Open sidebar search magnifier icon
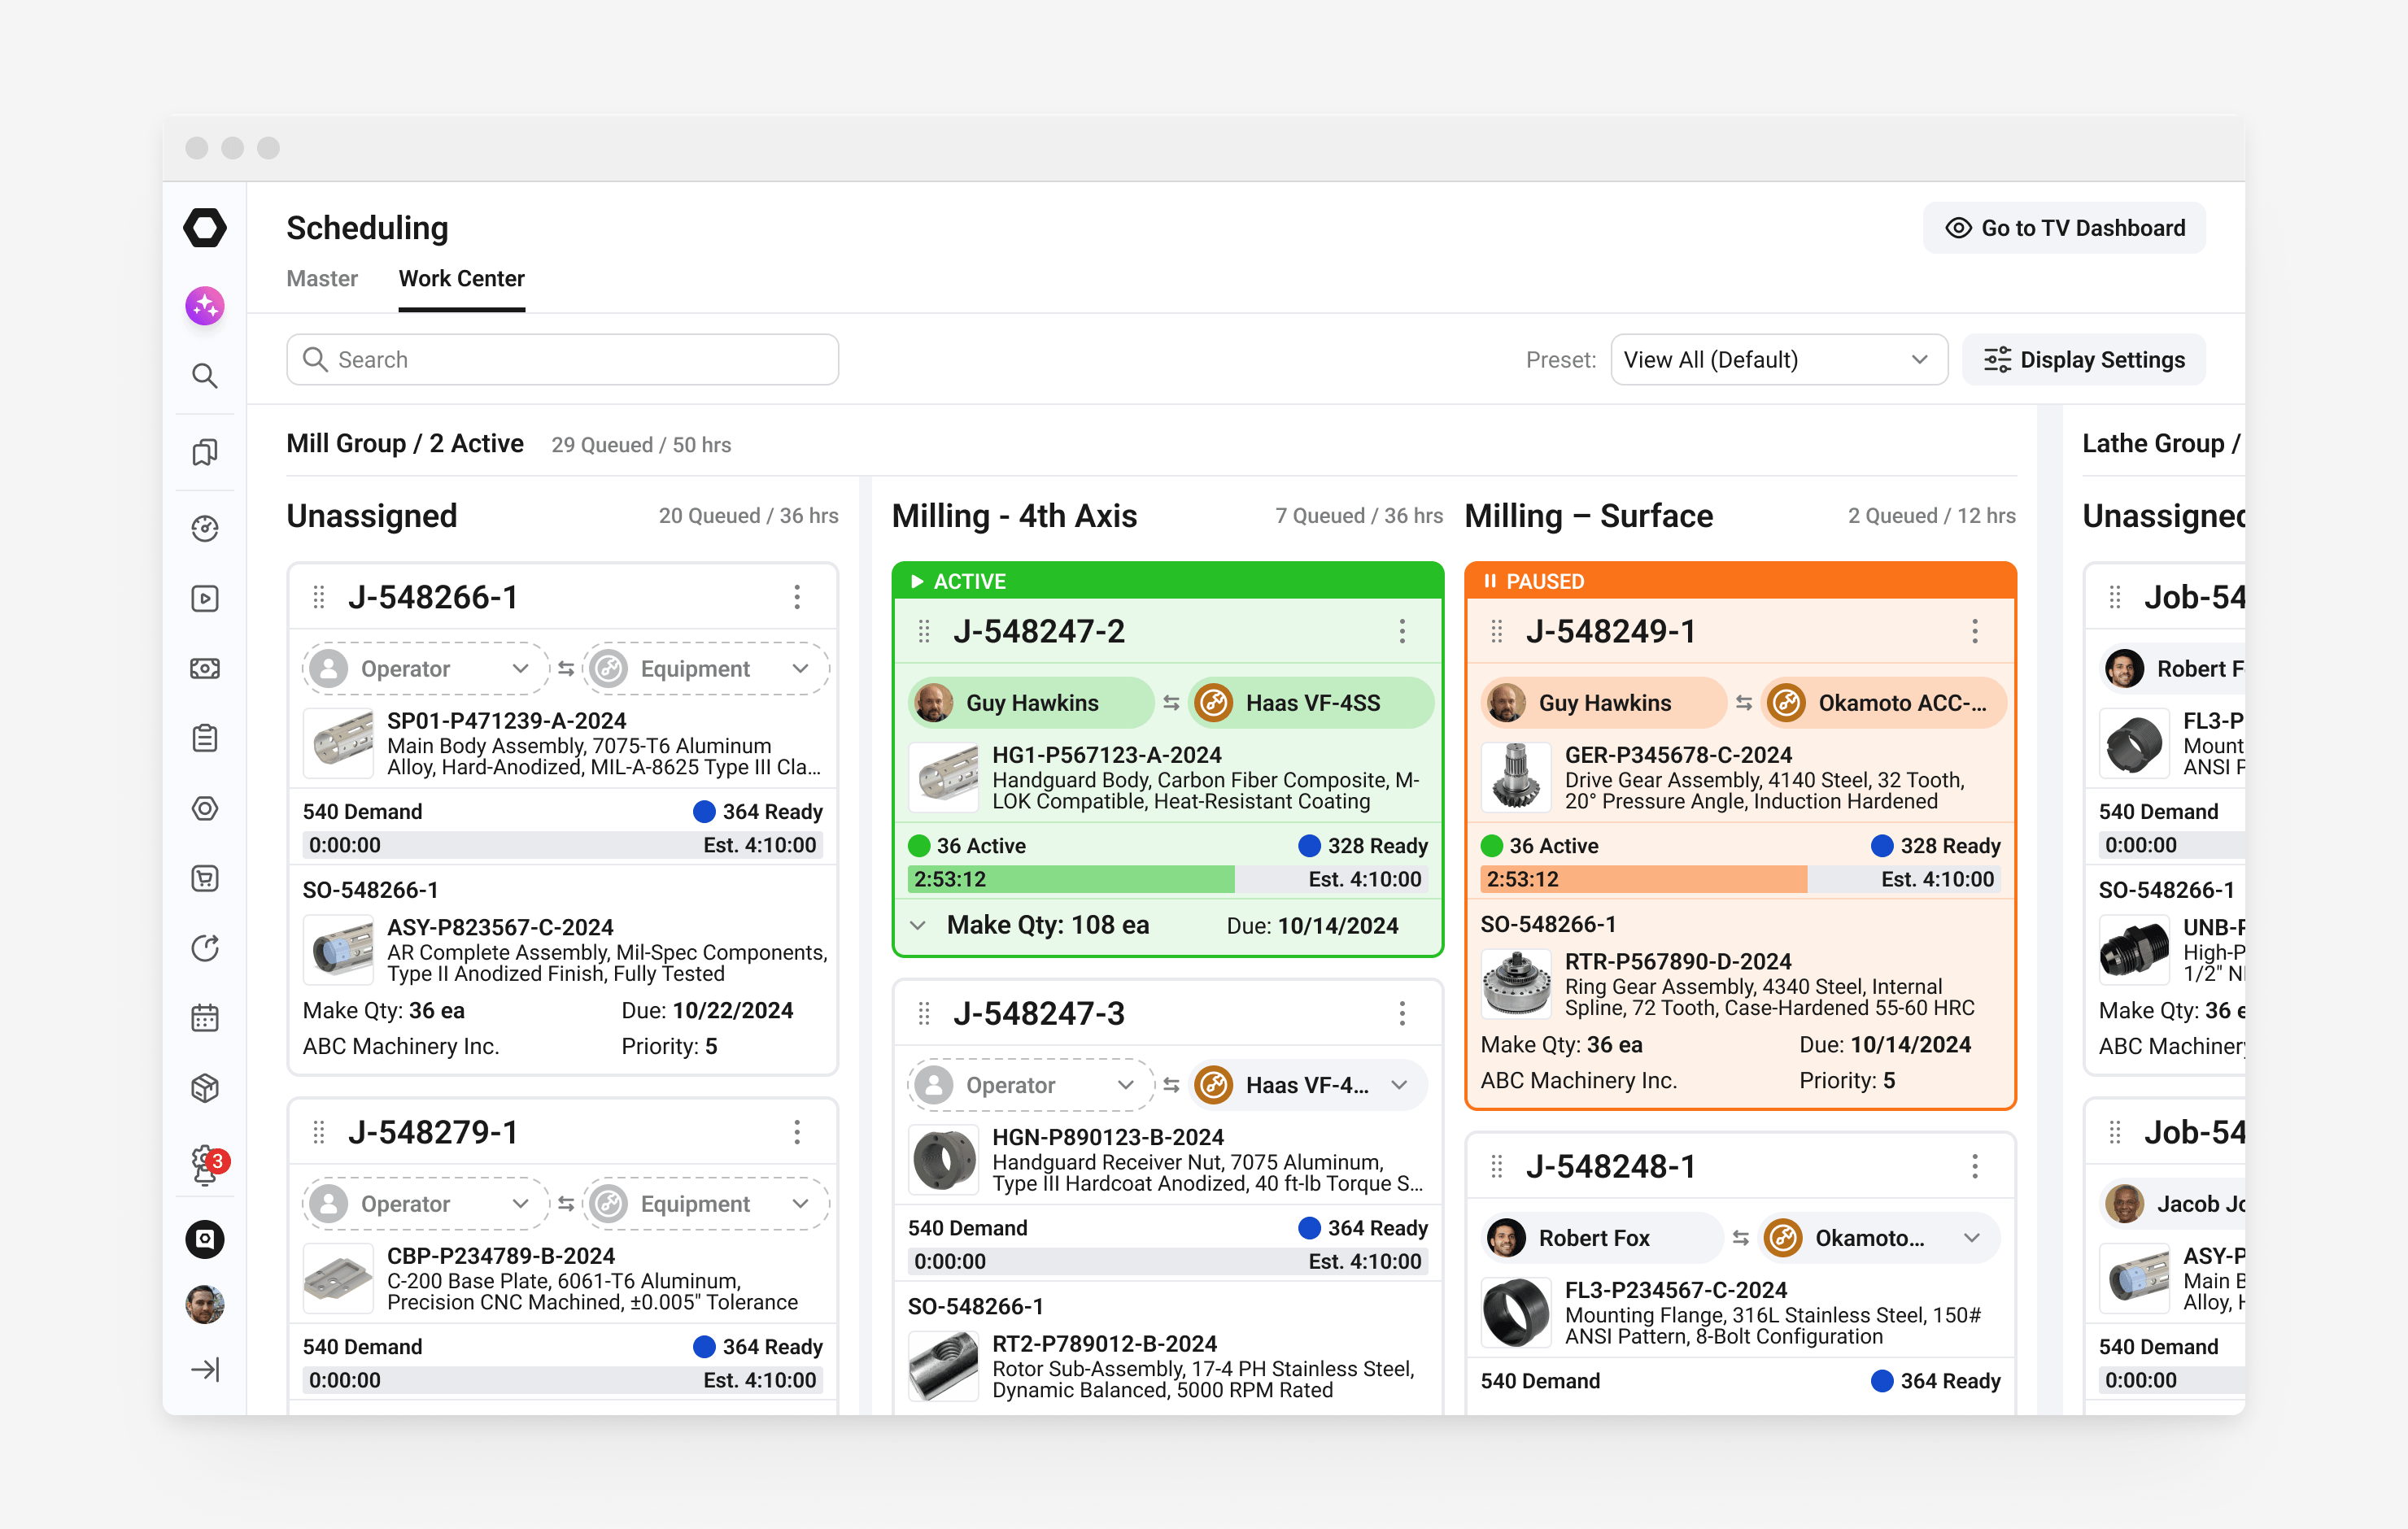Viewport: 2408px width, 1529px height. 205,376
